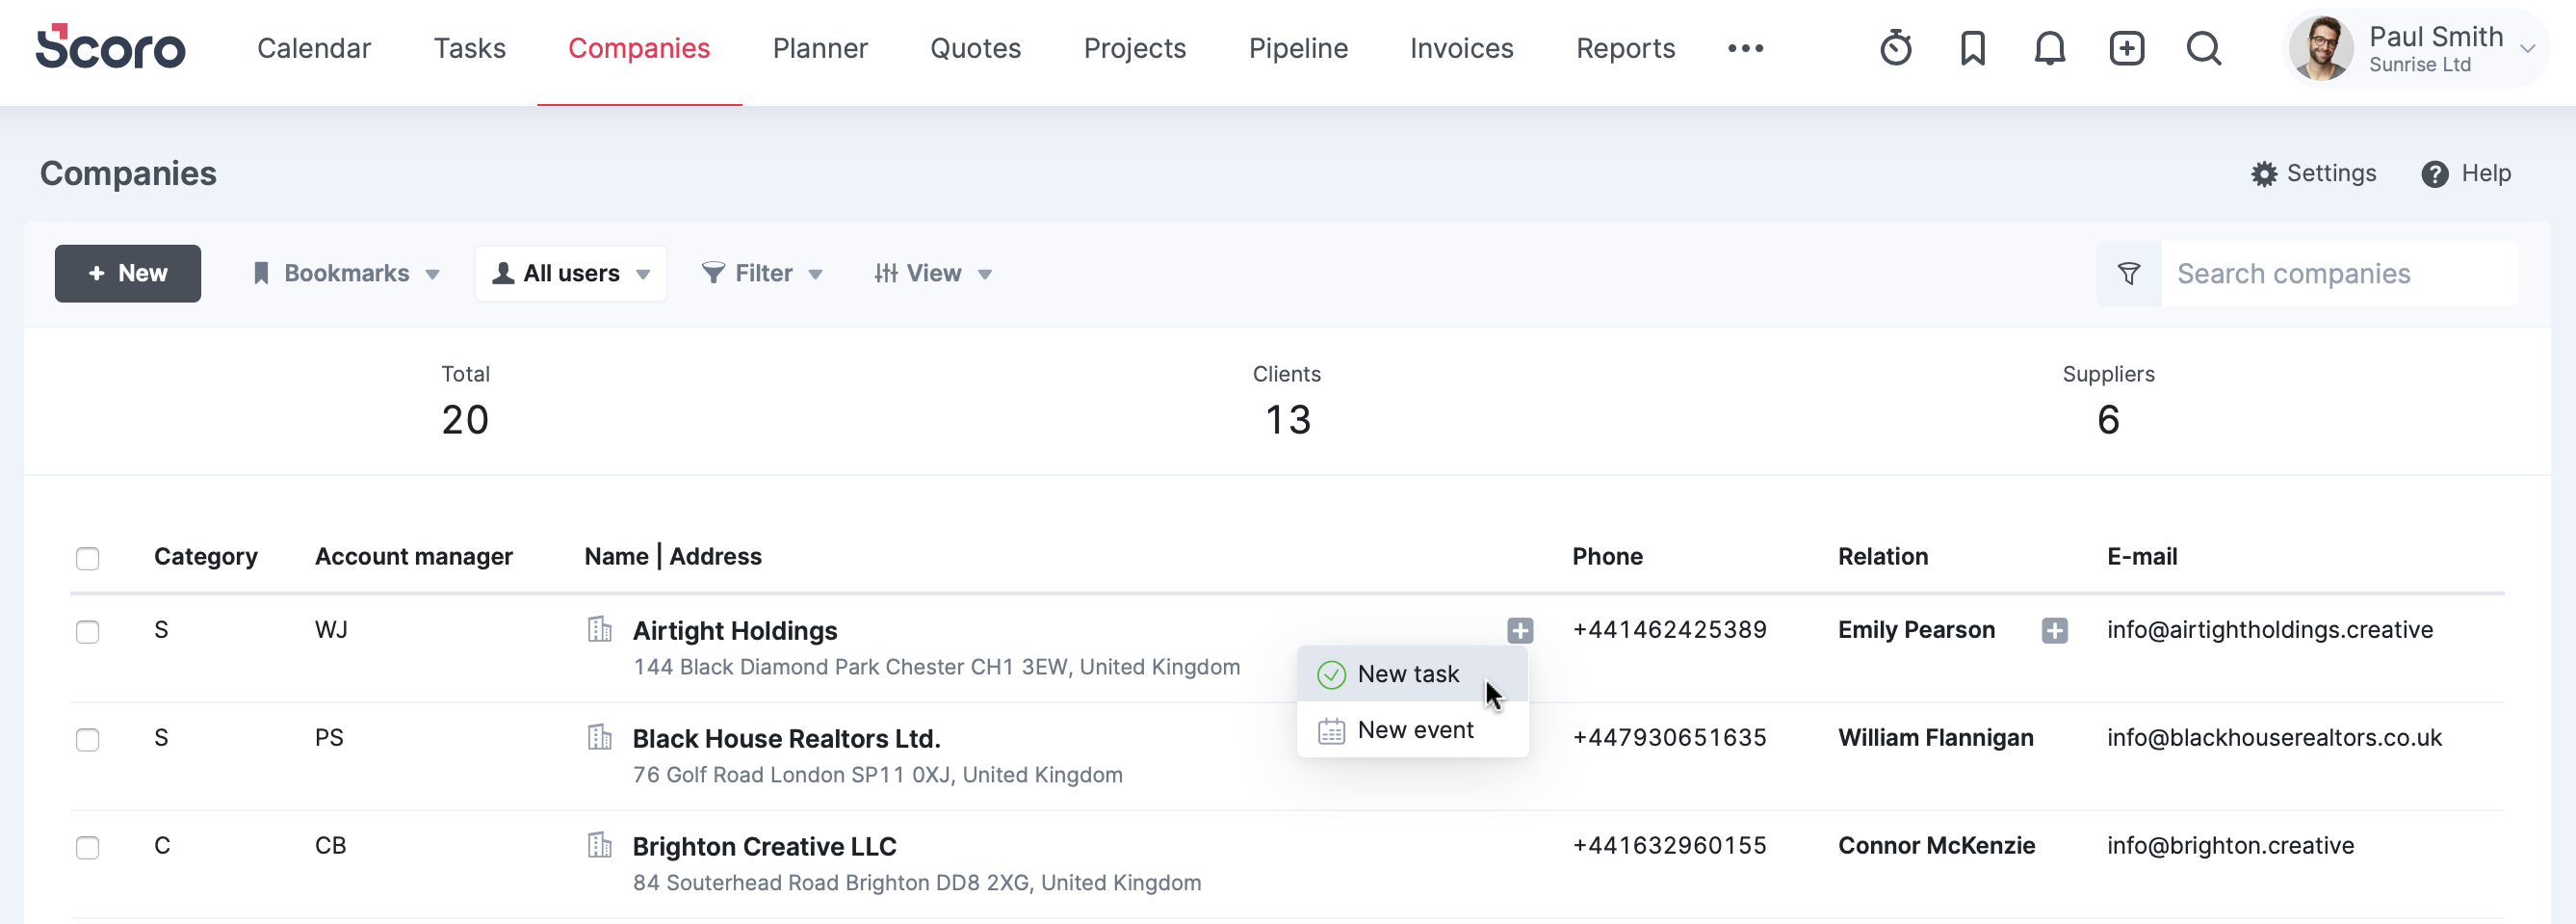Screen dimensions: 2576x924
Task: Click the calendar icon beside New event
Action: point(1331,731)
